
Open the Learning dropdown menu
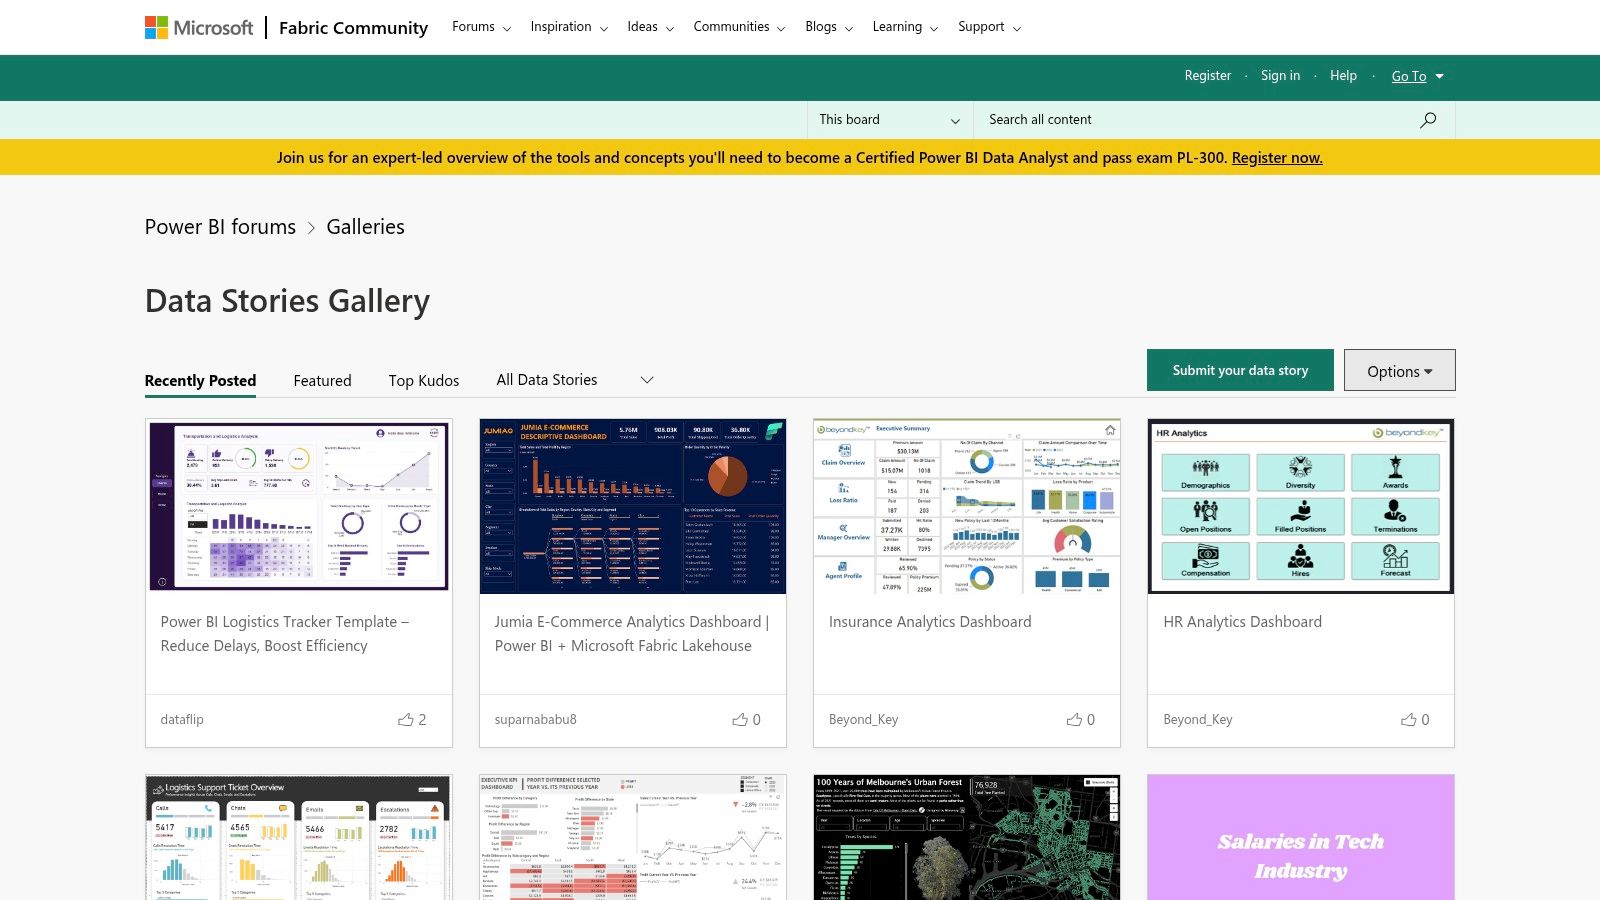(905, 27)
